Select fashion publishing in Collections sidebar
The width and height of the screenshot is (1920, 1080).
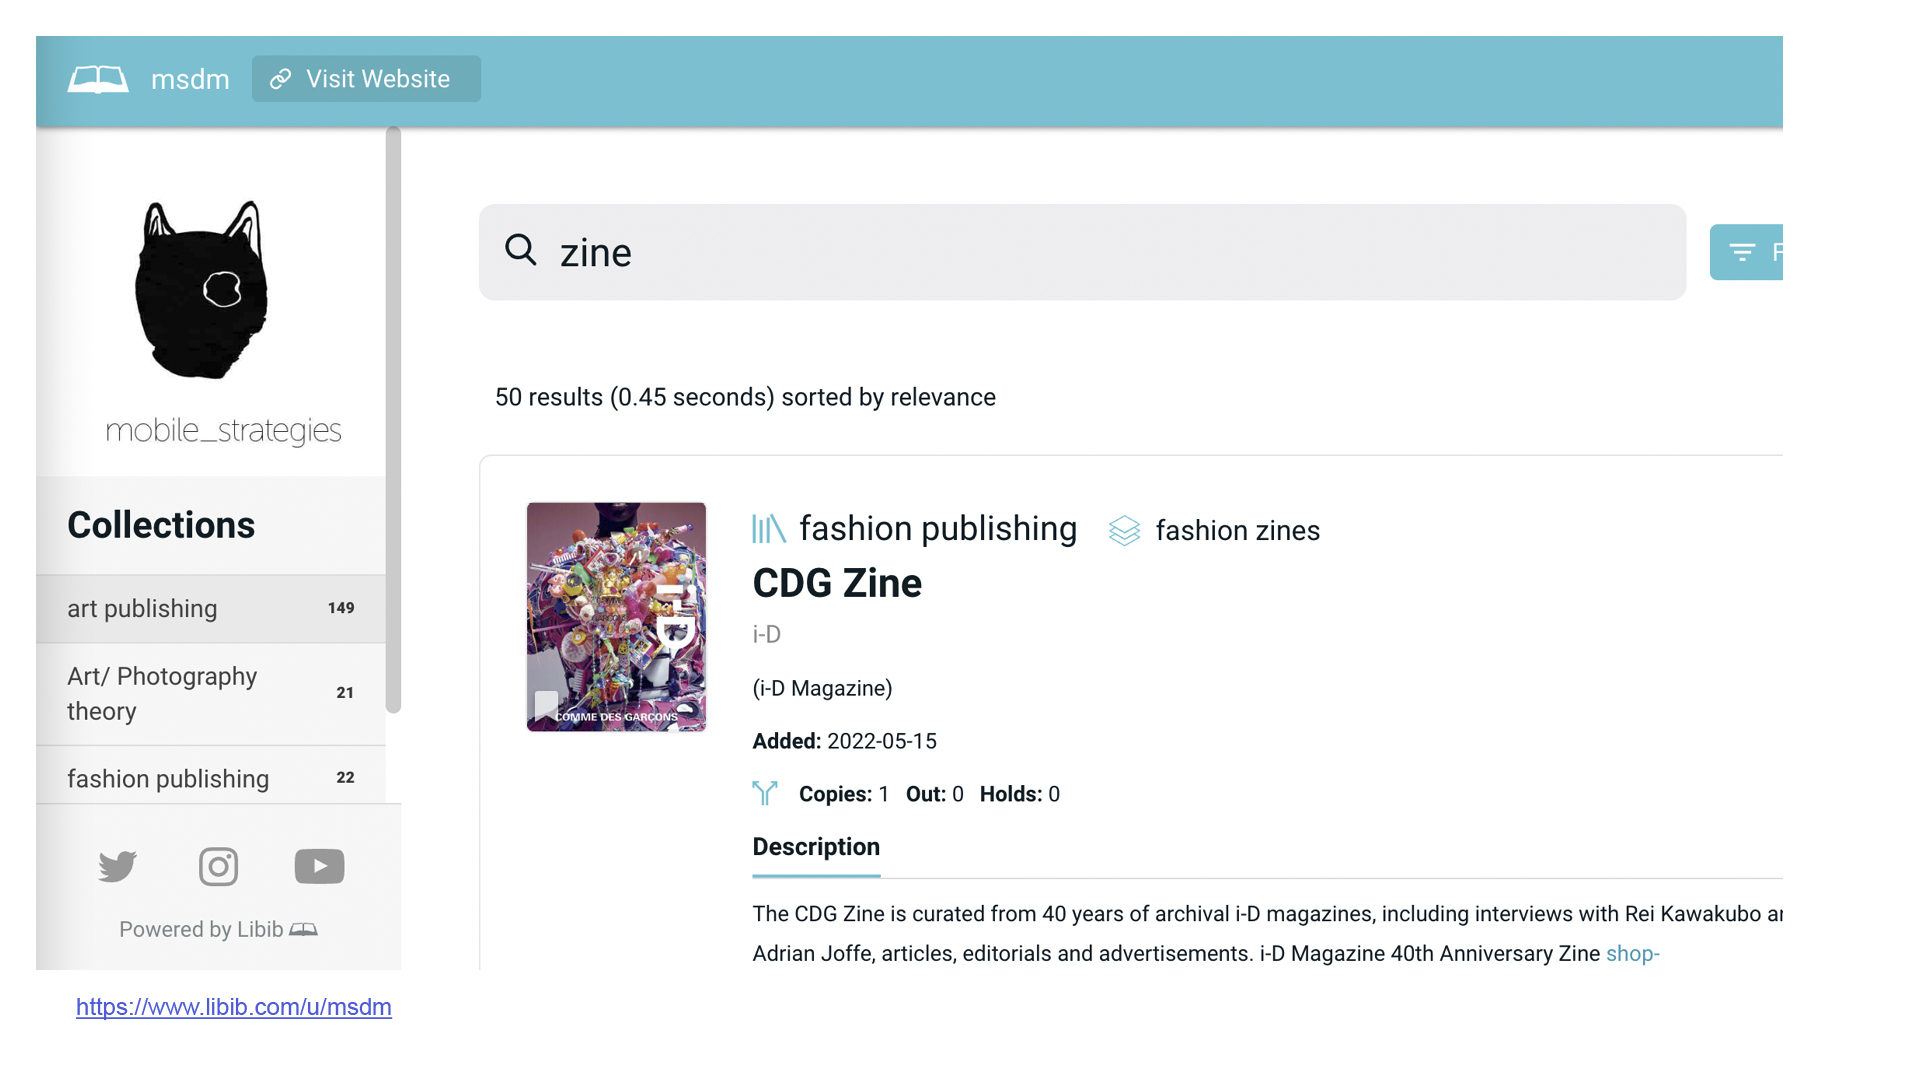pos(211,777)
